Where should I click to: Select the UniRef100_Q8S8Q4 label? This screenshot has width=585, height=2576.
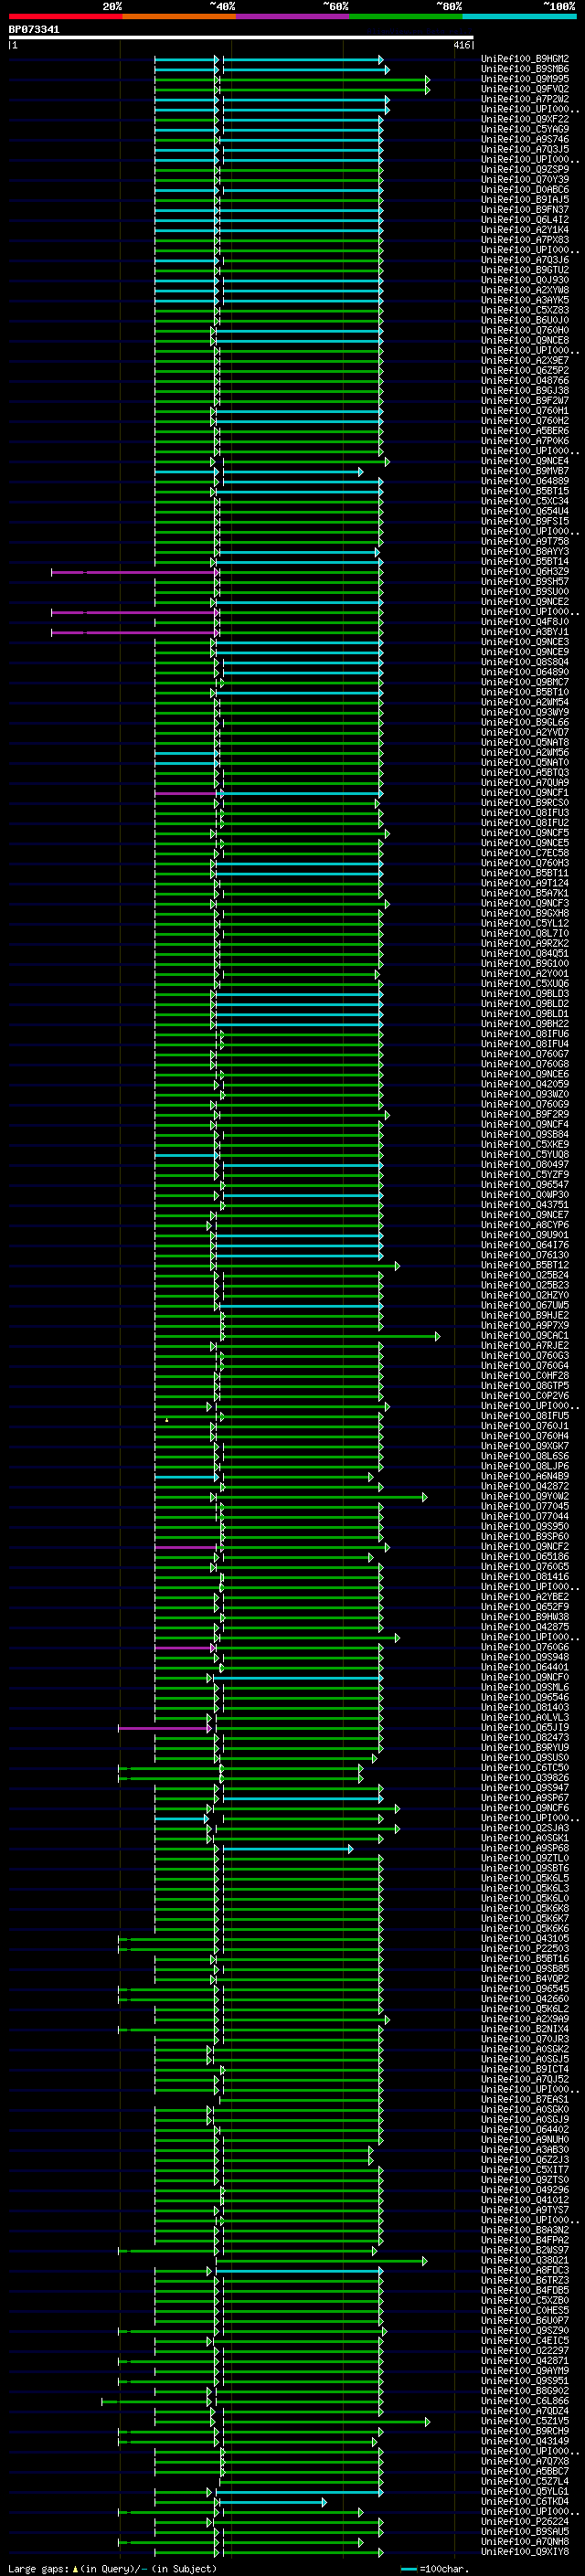(525, 662)
